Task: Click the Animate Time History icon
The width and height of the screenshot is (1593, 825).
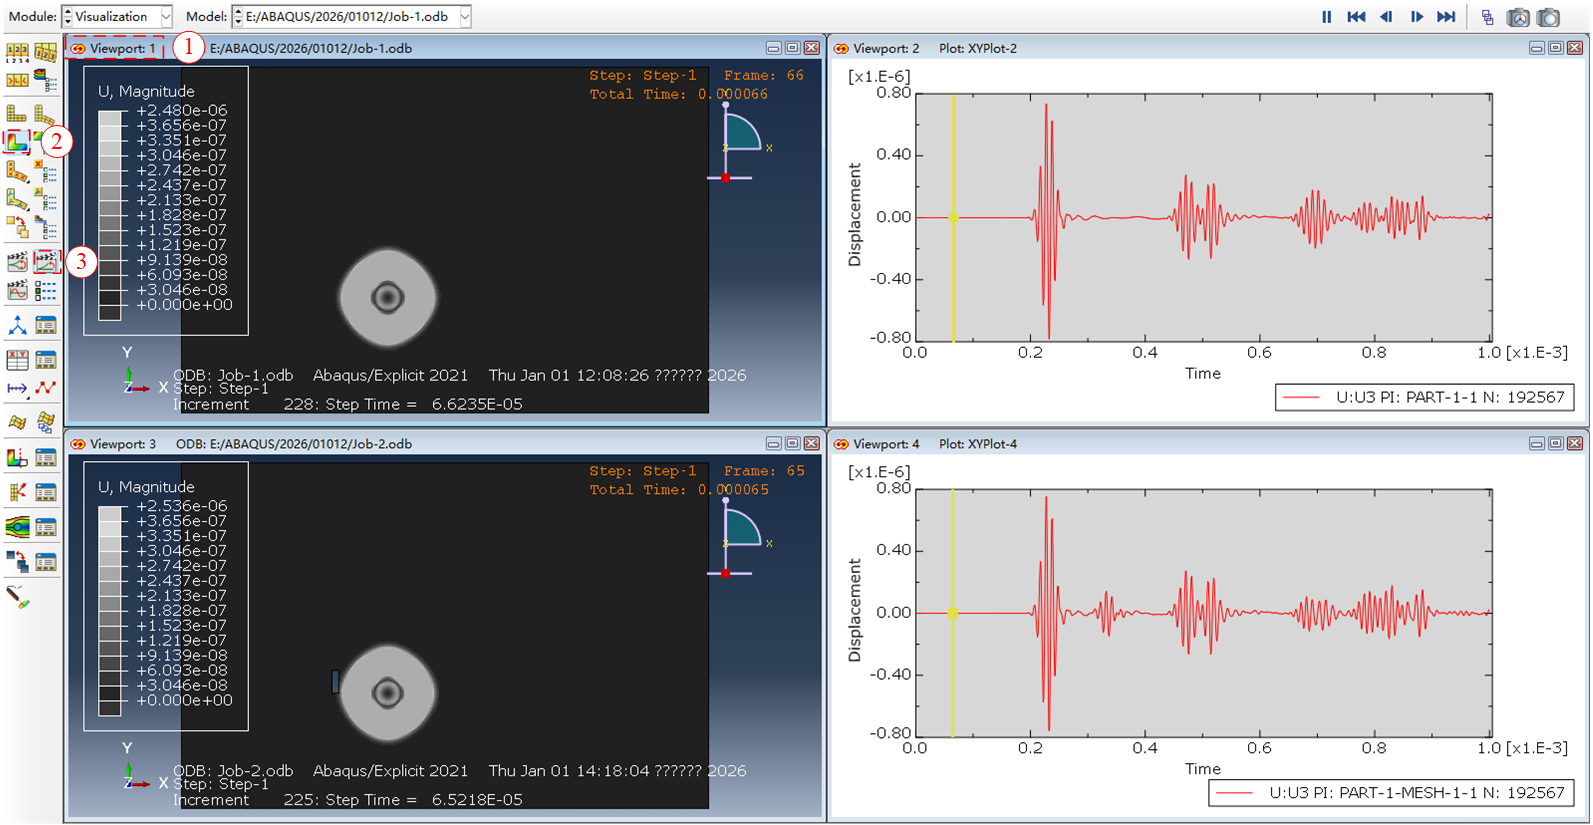Action: (46, 262)
